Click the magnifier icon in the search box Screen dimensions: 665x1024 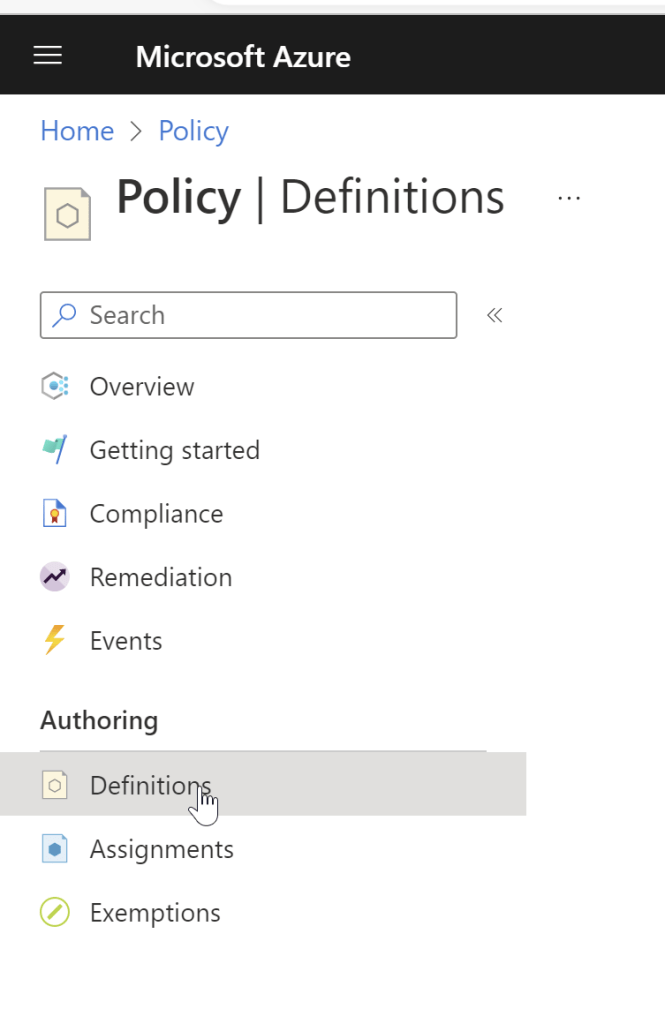pos(65,315)
